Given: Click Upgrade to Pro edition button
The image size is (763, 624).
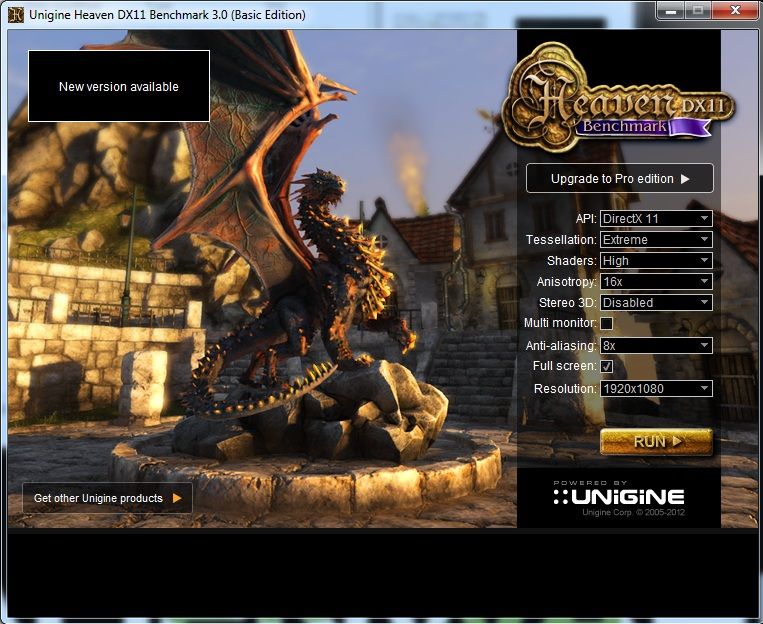Looking at the screenshot, I should click(619, 179).
